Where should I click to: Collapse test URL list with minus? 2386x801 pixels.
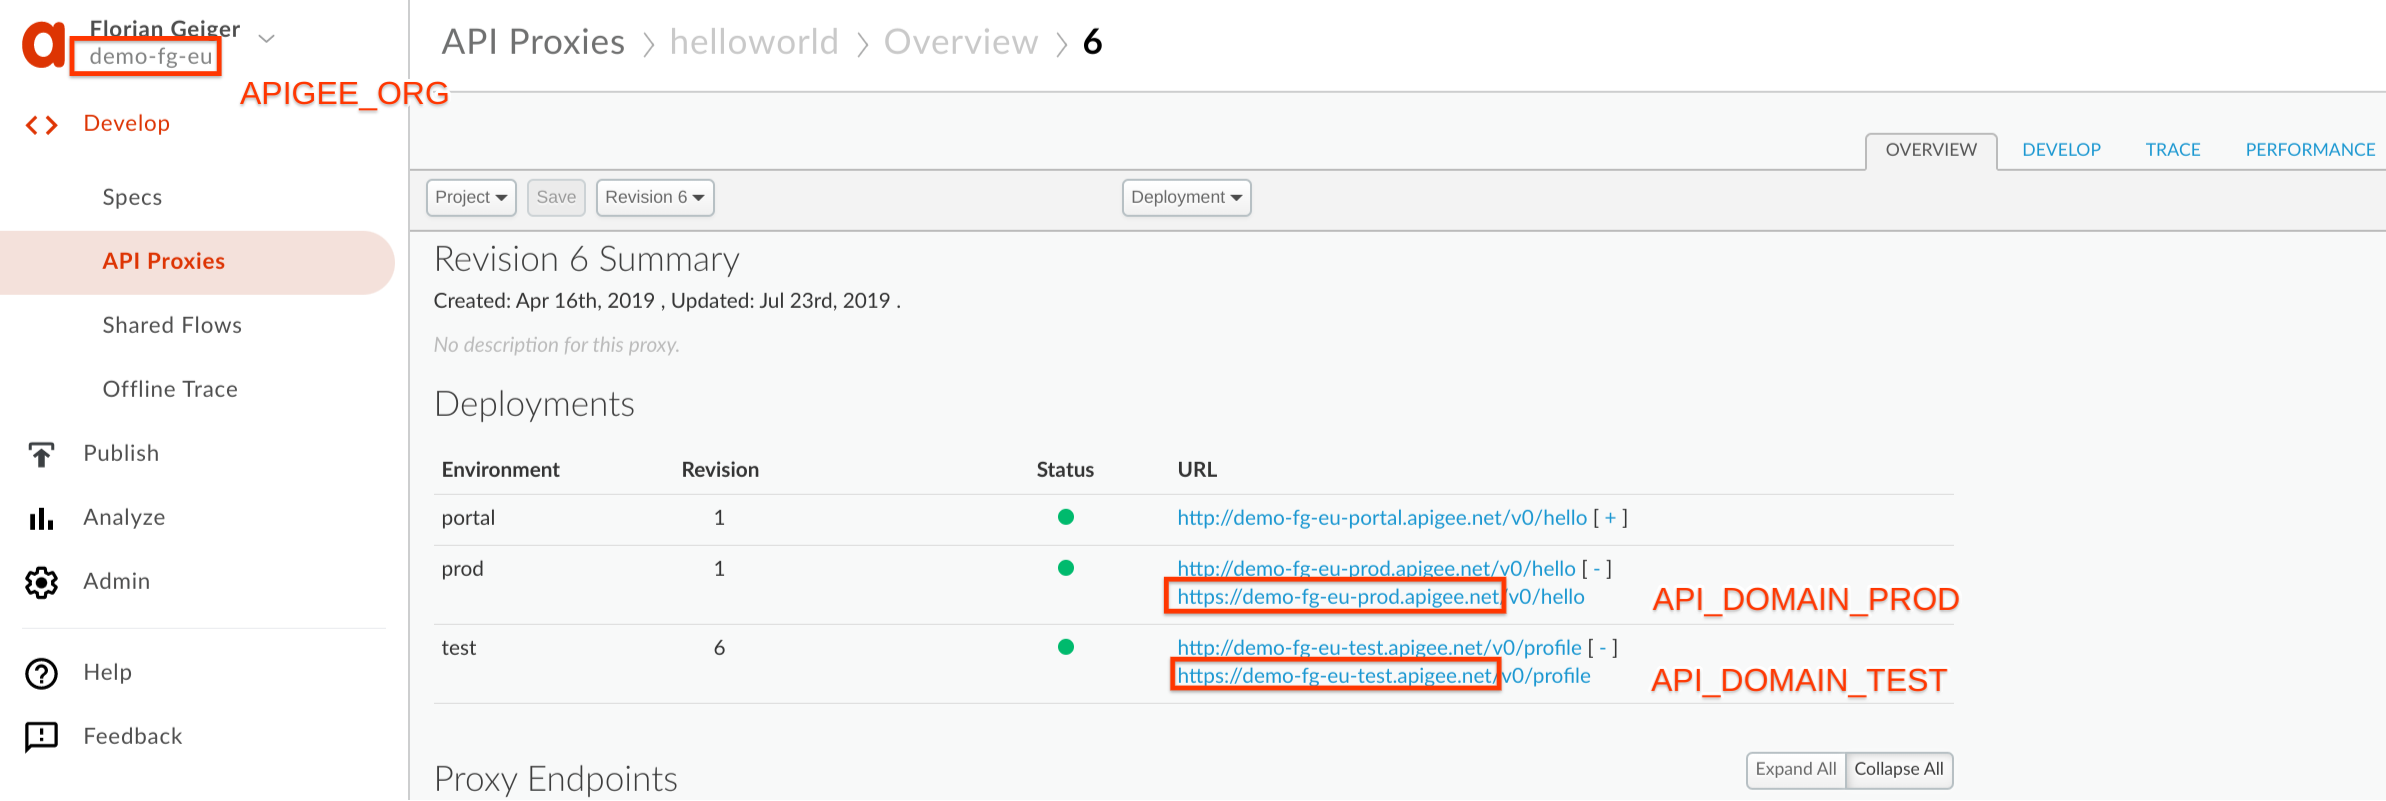(1603, 648)
